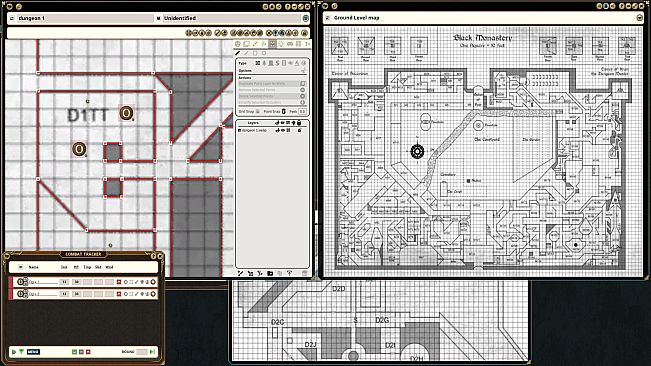Open the Lighting sun tab in dungeon 1
The image size is (651, 366).
(x=281, y=44)
